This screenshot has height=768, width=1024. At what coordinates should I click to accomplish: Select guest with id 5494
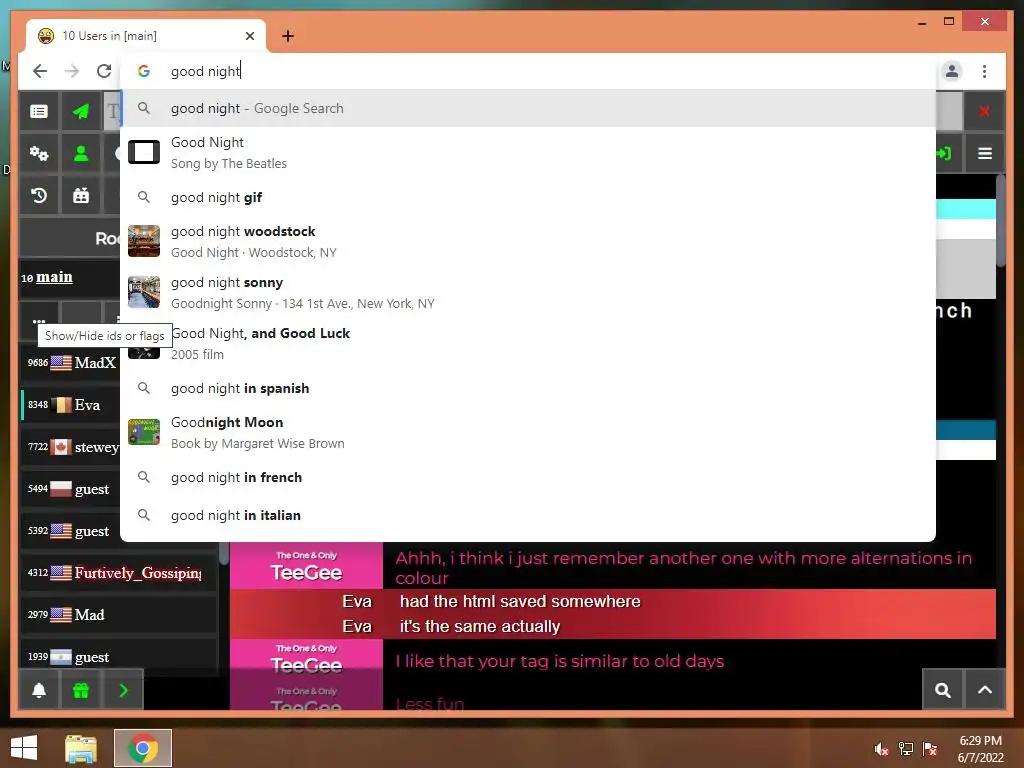click(x=71, y=488)
